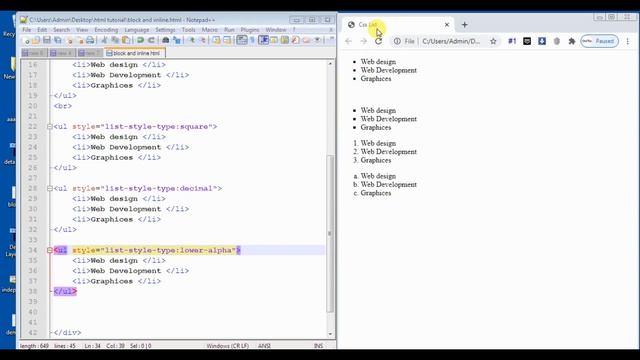
Task: Open the Edit menu
Action: 42,30
